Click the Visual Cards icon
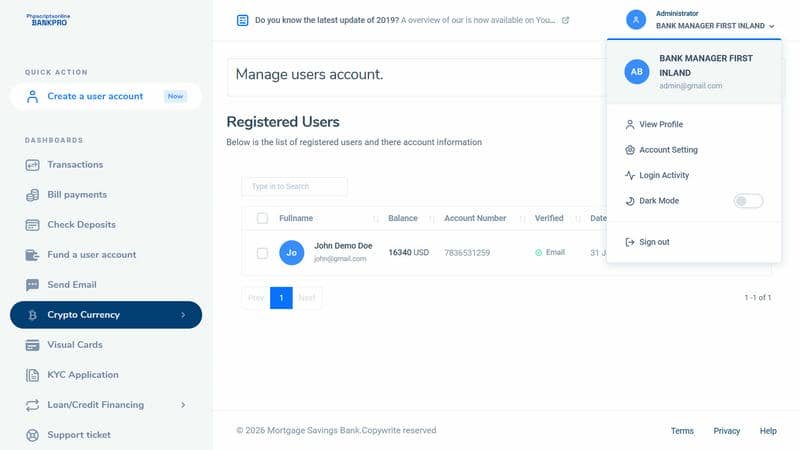This screenshot has width=800, height=450. click(32, 345)
